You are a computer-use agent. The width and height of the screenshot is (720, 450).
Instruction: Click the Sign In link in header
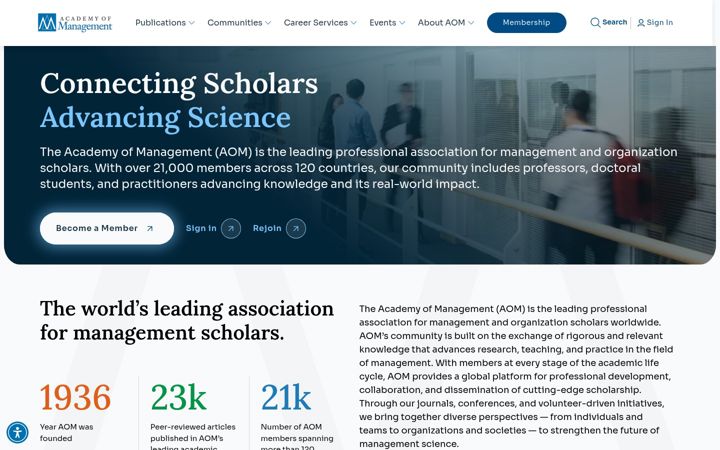click(659, 22)
